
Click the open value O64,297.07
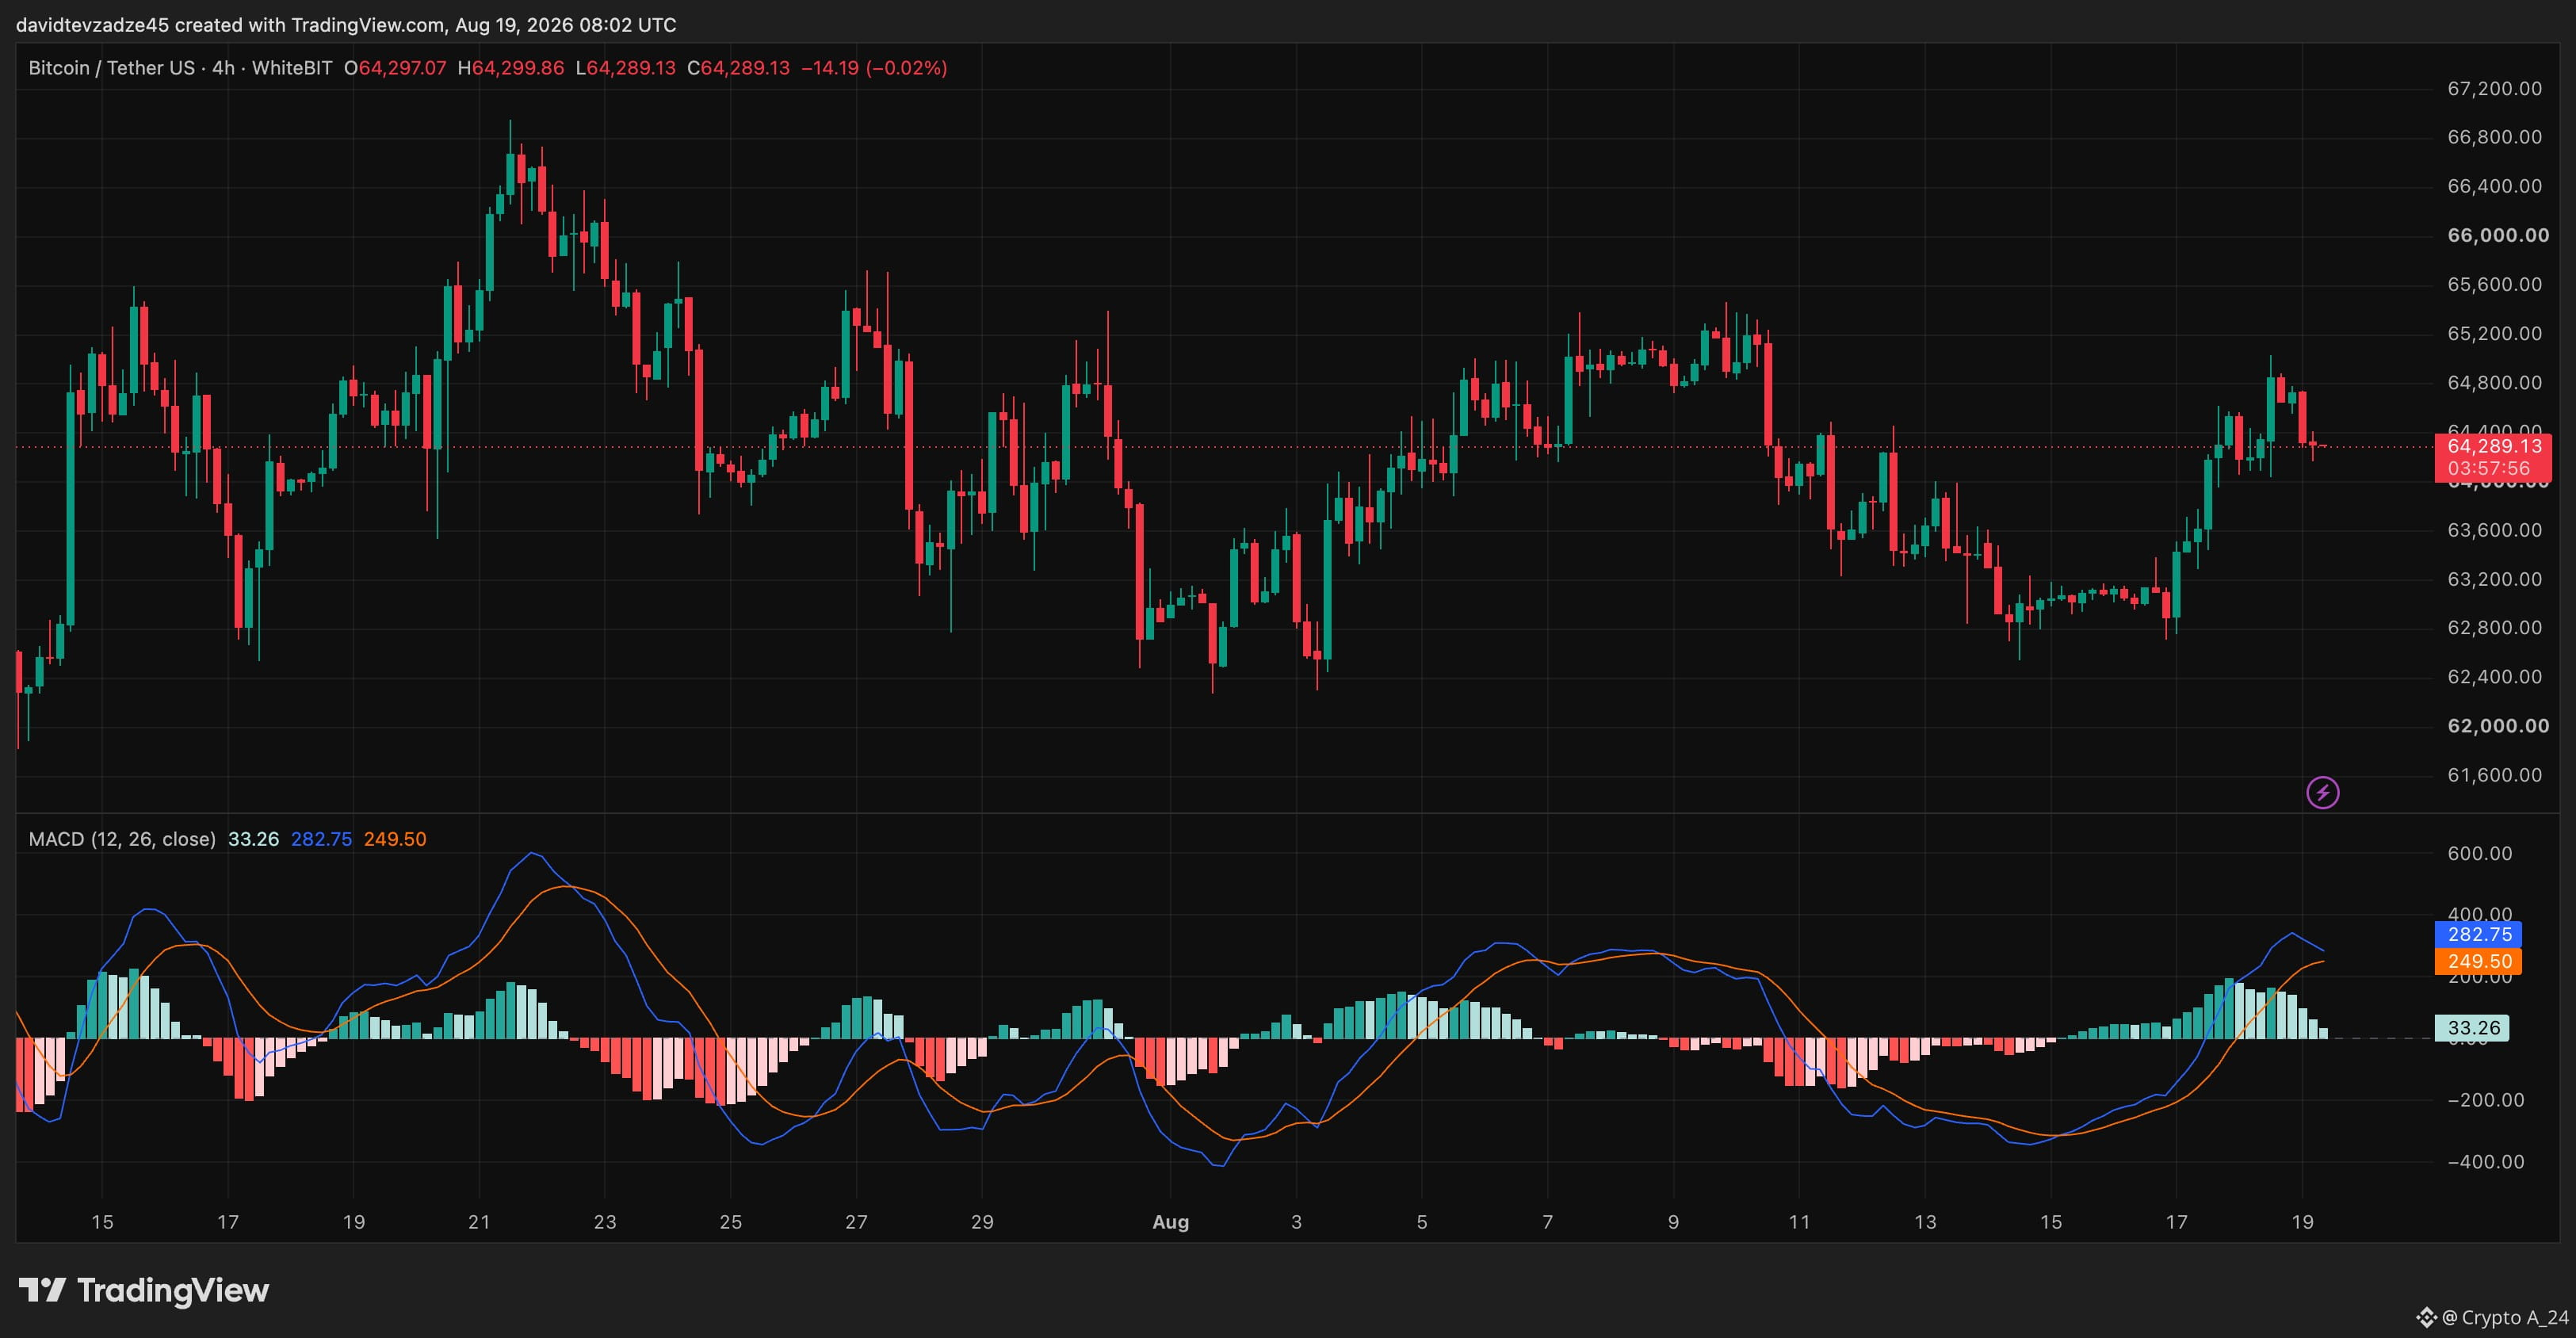pyautogui.click(x=395, y=68)
